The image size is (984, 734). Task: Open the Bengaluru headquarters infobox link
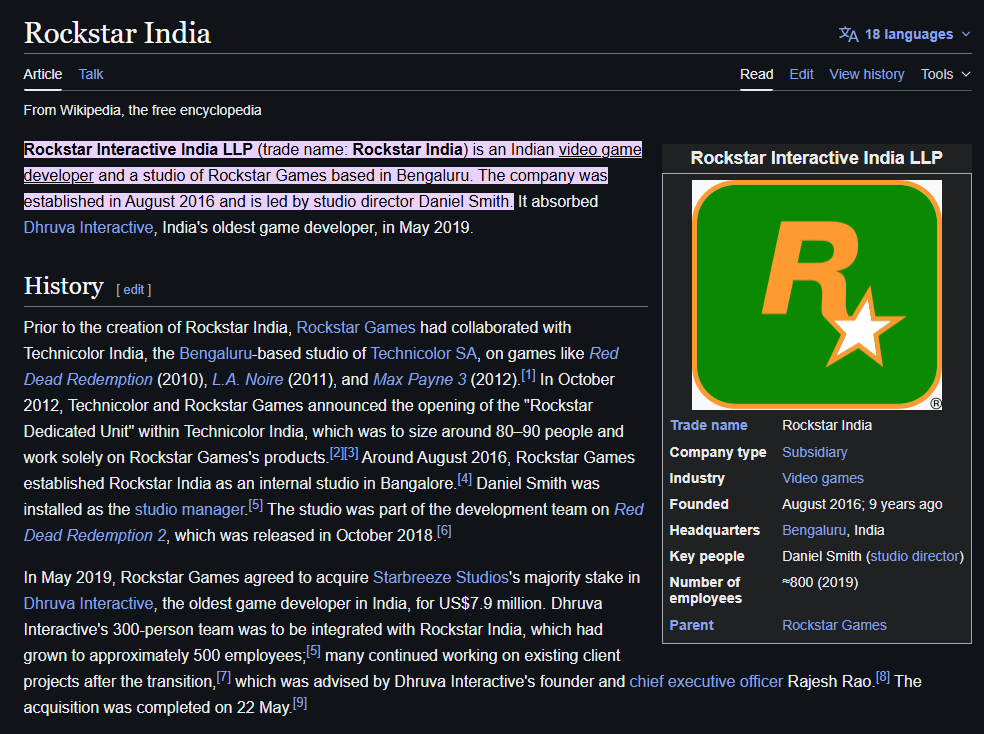tap(814, 530)
